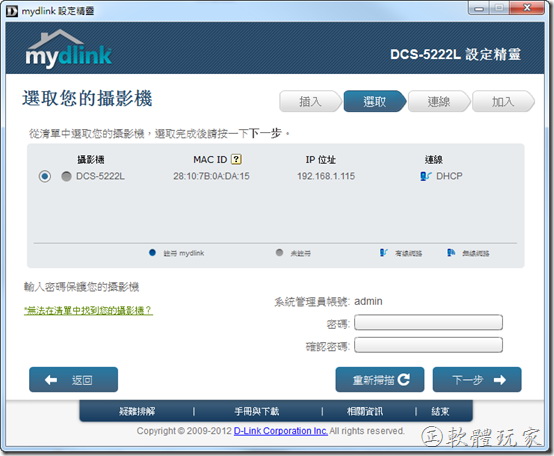Go to the 加入 step tab
Screen dimensions: 554x456
pyautogui.click(x=503, y=101)
